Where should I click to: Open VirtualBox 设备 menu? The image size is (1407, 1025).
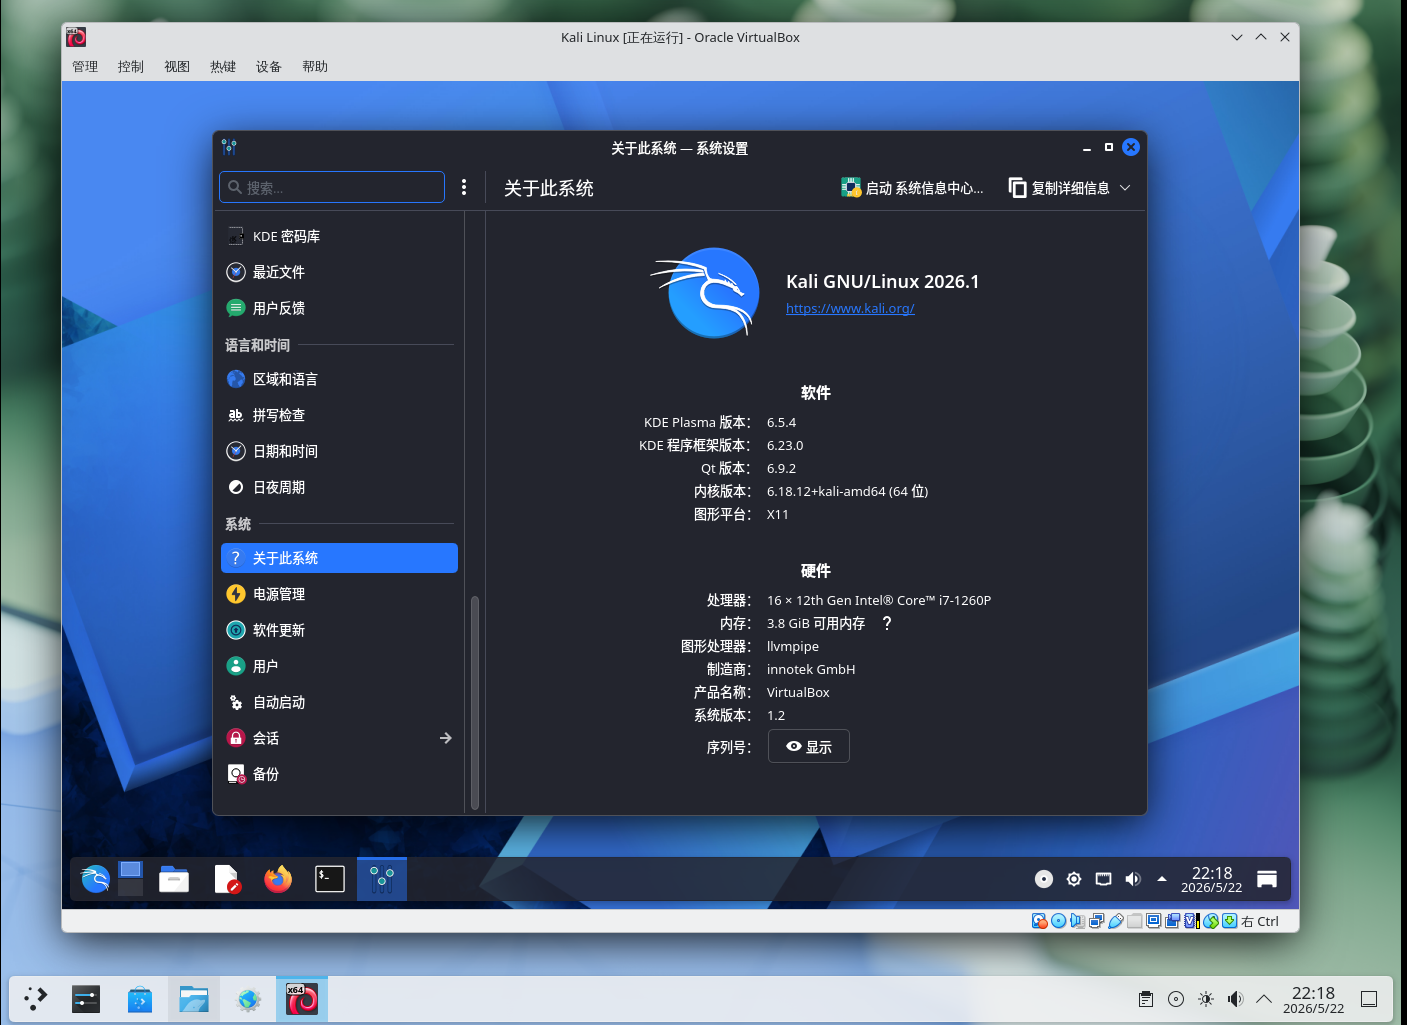(x=269, y=66)
